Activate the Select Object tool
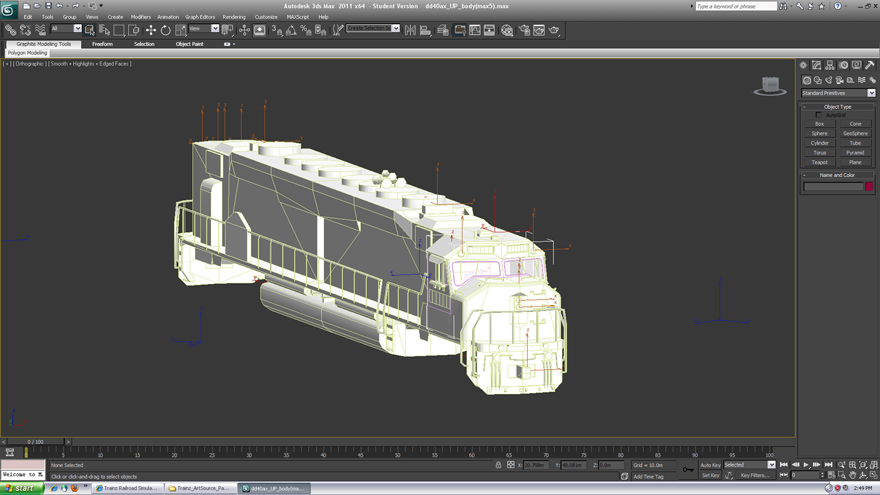The image size is (880, 495). click(90, 30)
